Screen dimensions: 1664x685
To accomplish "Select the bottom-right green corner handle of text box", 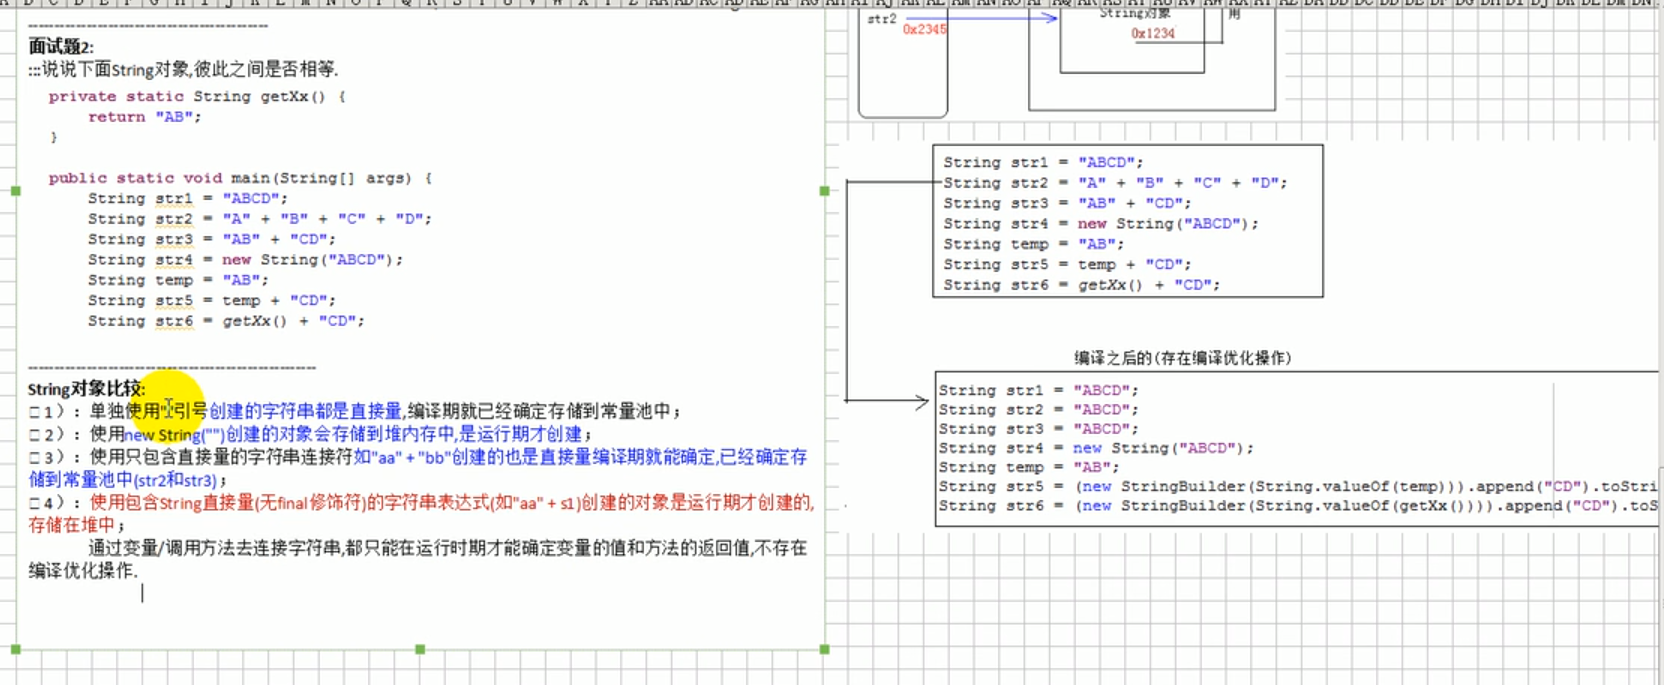I will (x=824, y=649).
